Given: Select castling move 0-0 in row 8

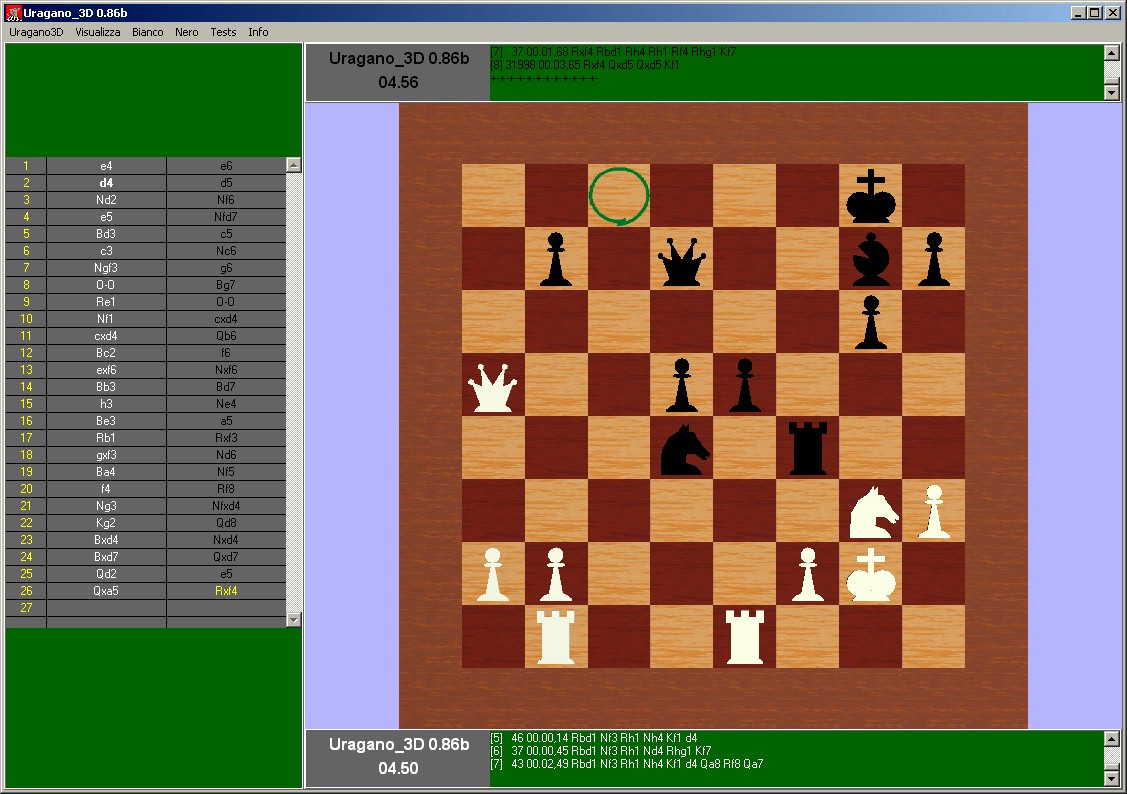Looking at the screenshot, I should point(106,285).
